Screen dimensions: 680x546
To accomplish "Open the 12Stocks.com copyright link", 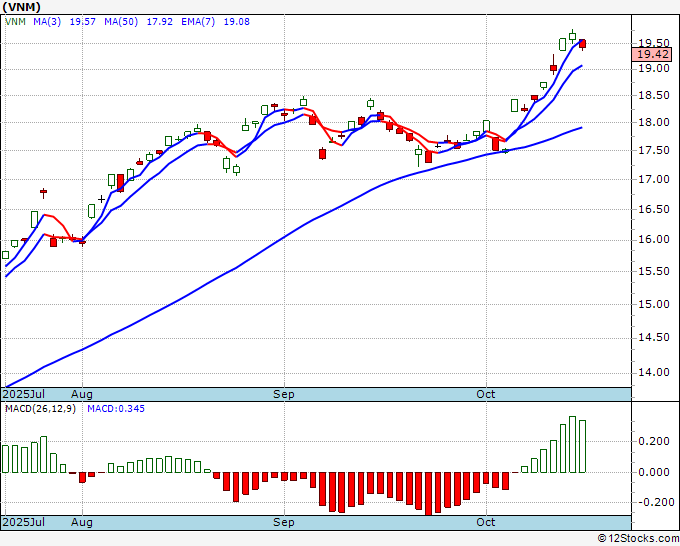I will [638, 539].
